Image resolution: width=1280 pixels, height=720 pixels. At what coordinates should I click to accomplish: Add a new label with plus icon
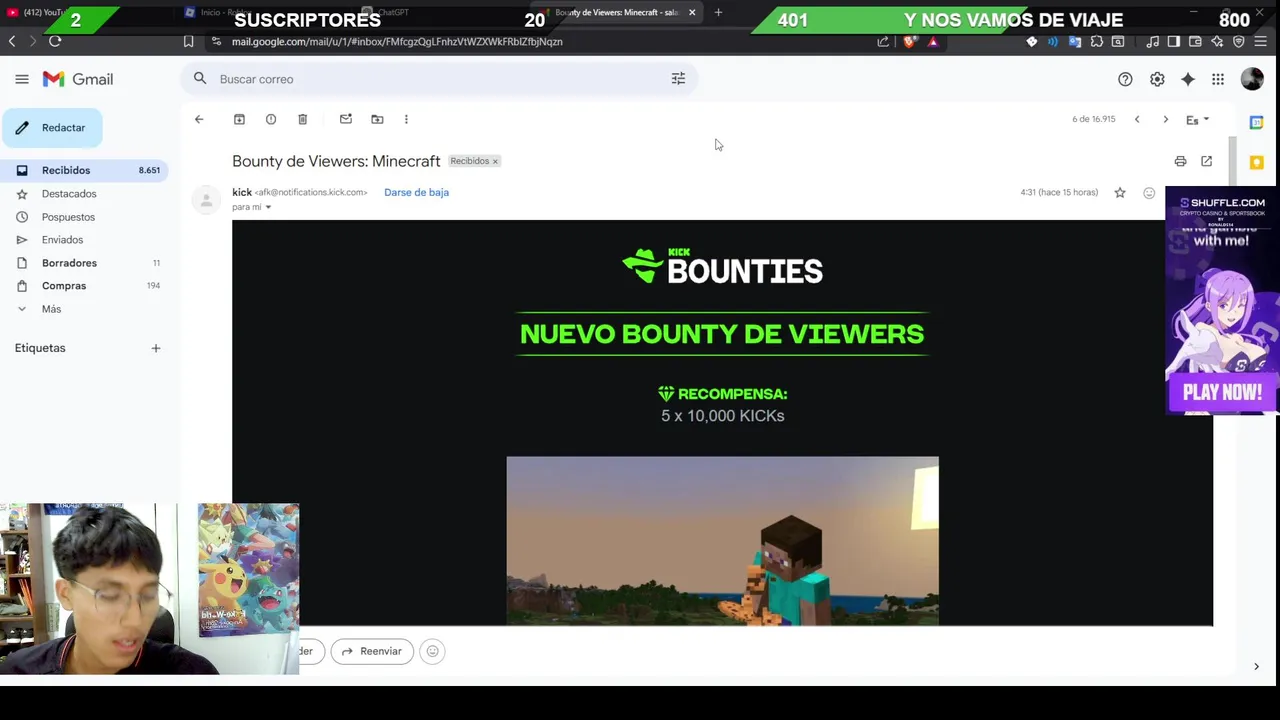tap(156, 348)
